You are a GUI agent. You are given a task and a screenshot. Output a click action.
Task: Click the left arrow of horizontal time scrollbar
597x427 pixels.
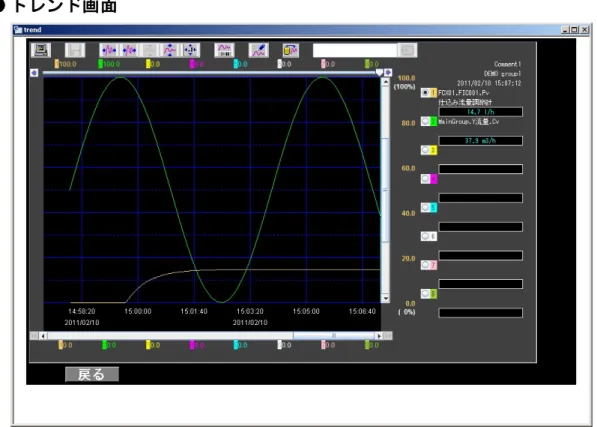click(x=43, y=336)
